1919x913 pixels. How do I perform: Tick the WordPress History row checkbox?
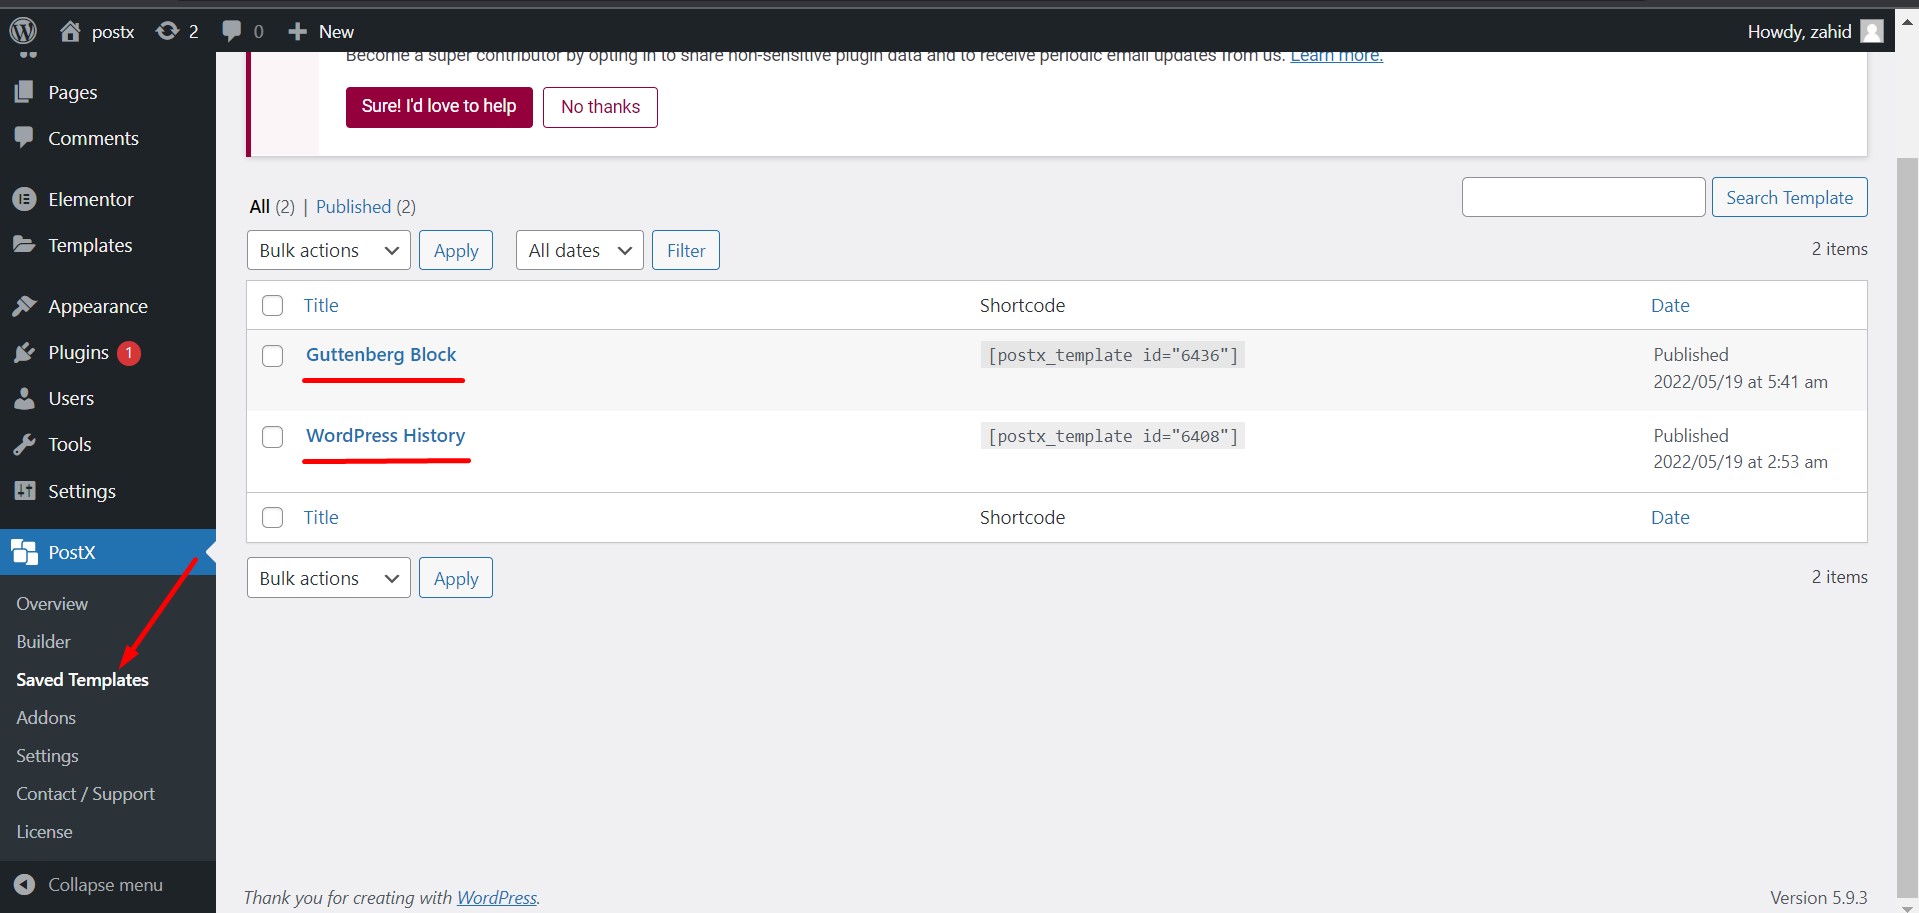(272, 437)
